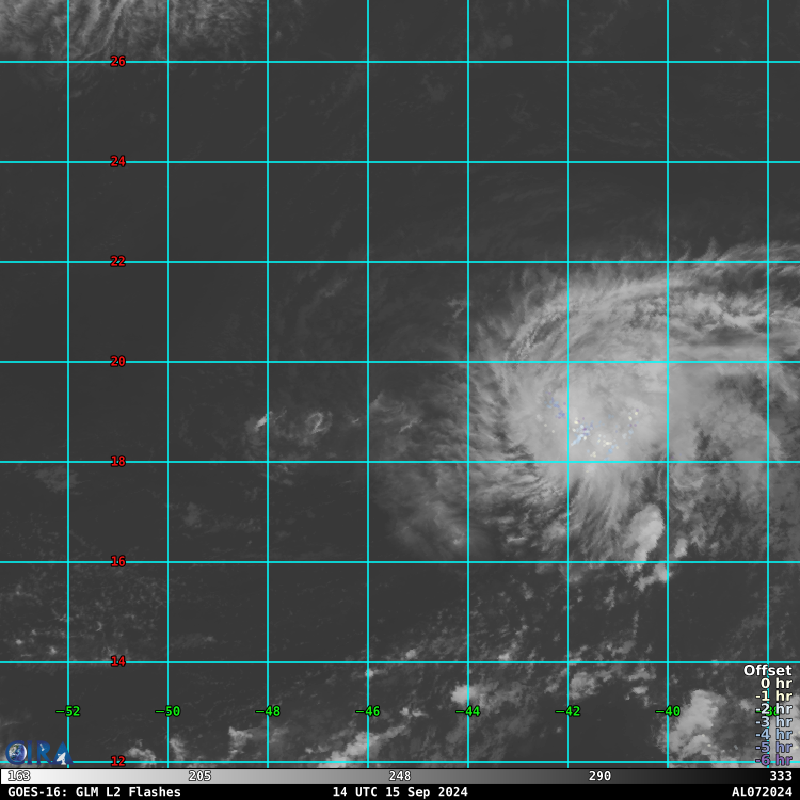
Task: Click the -5 hr offset legend entry
Action: pyautogui.click(x=773, y=747)
